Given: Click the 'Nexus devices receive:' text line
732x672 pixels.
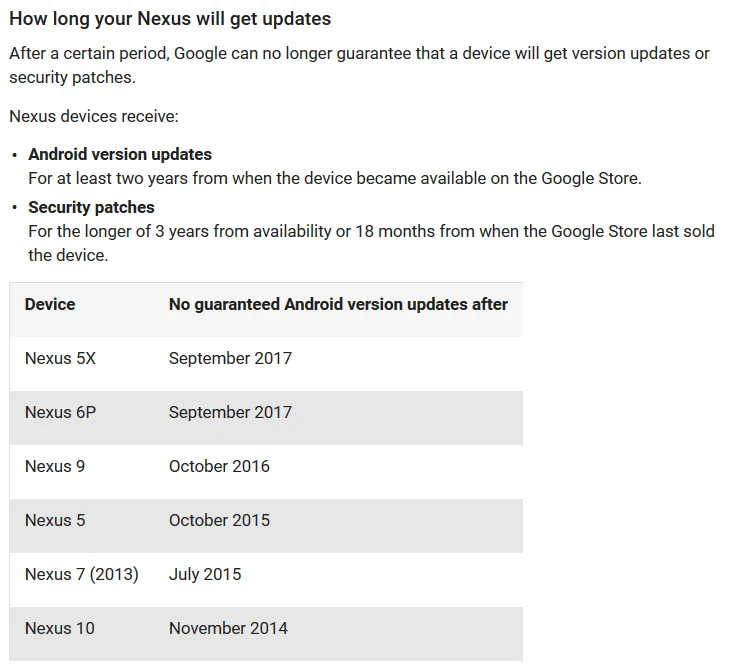Looking at the screenshot, I should pyautogui.click(x=94, y=116).
